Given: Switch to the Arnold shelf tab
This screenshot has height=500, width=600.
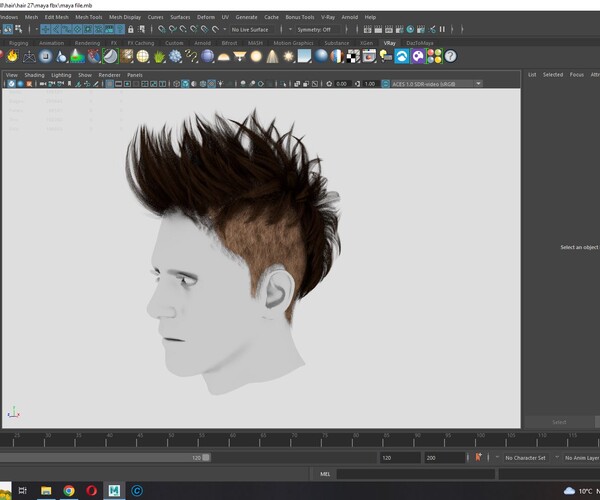Looking at the screenshot, I should tap(202, 43).
